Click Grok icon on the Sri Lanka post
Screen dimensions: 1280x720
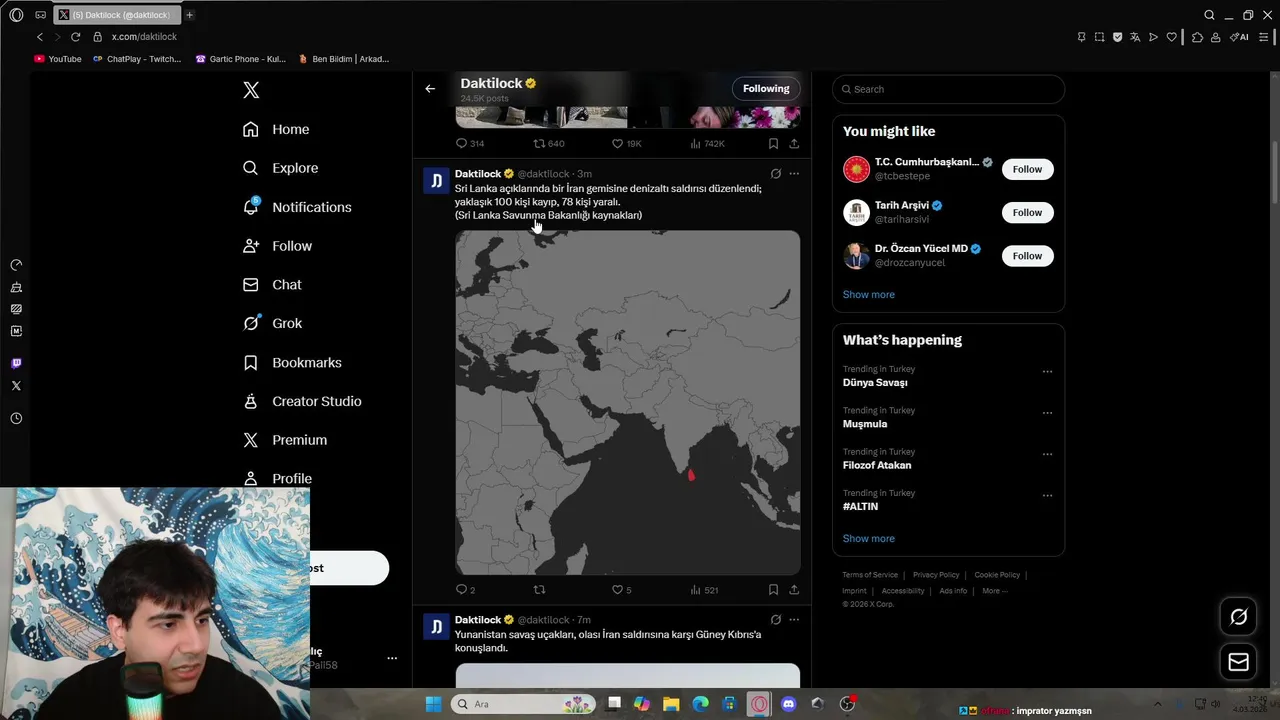tap(775, 174)
